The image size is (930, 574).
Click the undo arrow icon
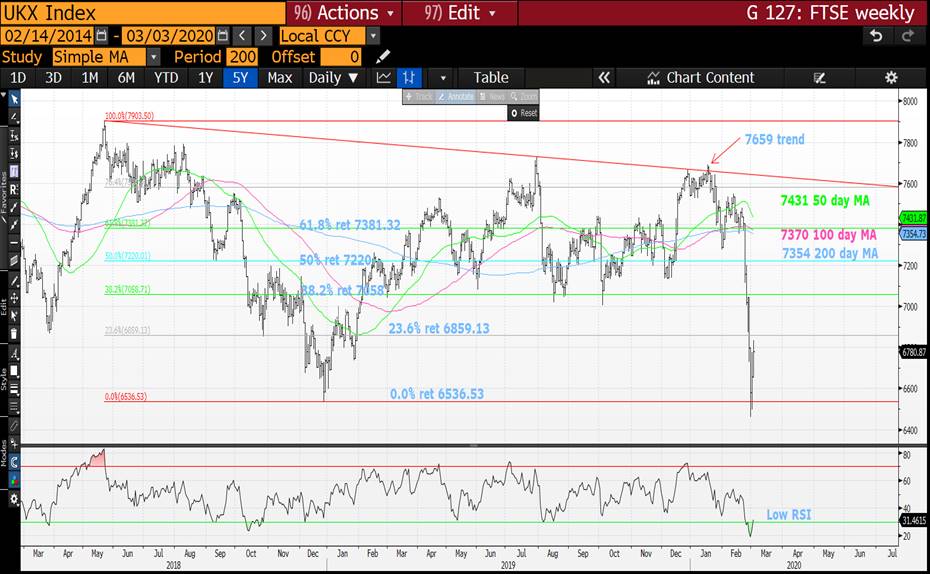click(876, 36)
